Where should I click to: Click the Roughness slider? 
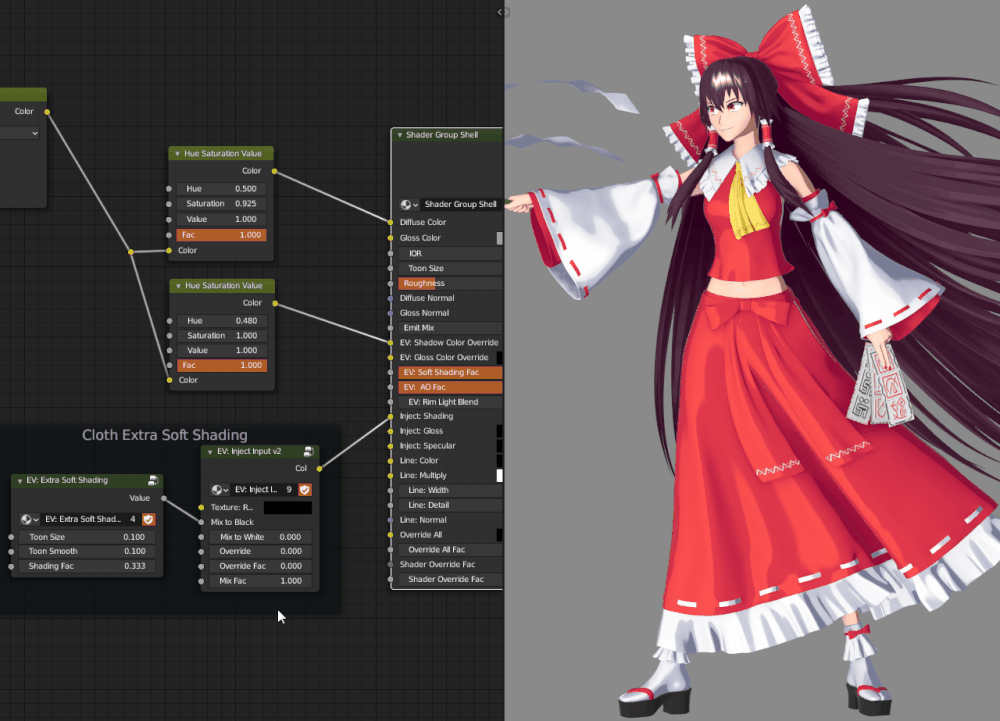coord(450,283)
